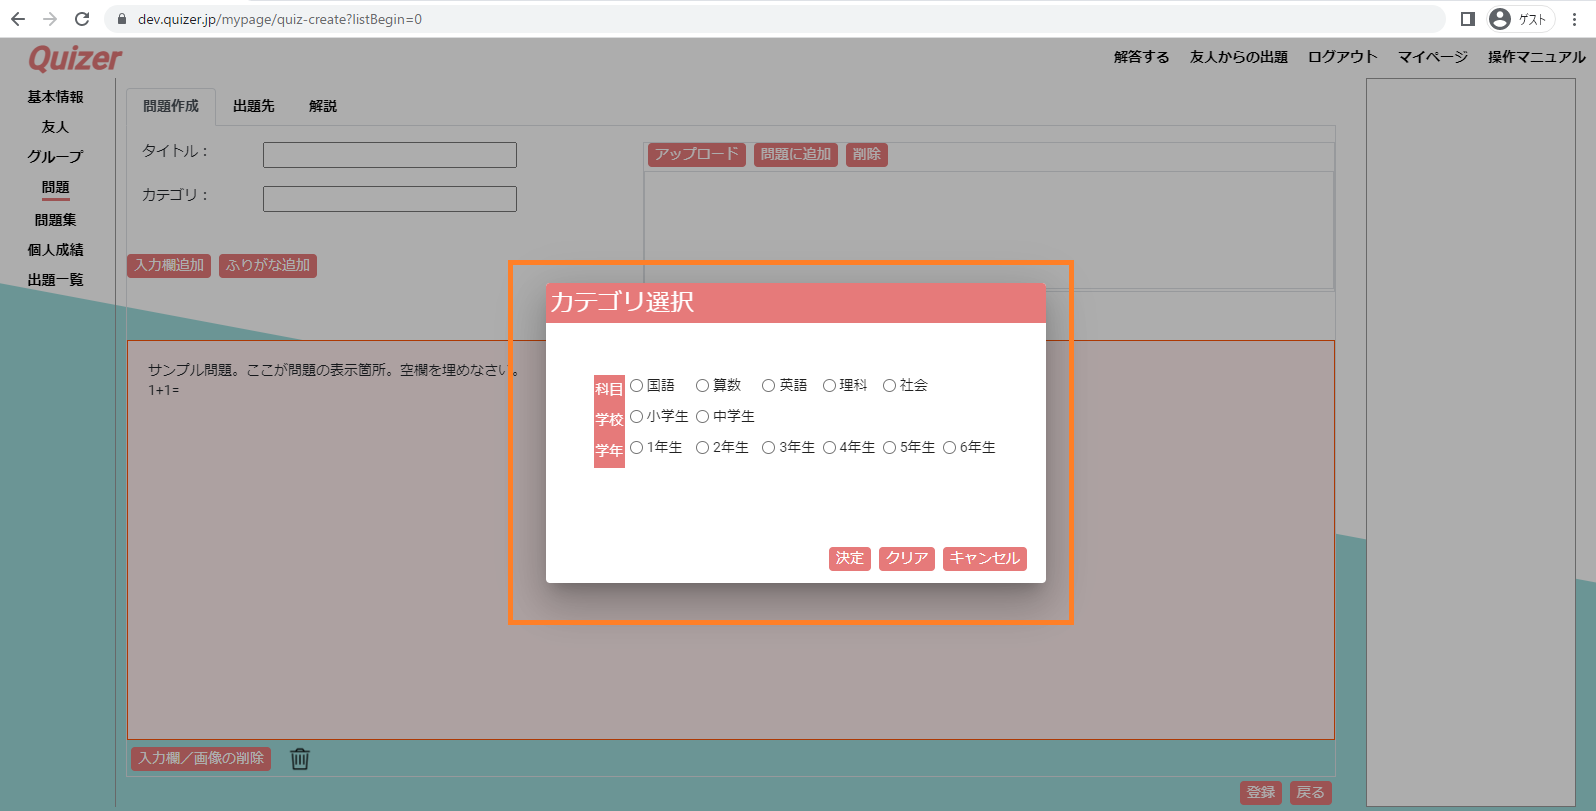
Task: Go back using the browser back arrow
Action: 18,19
